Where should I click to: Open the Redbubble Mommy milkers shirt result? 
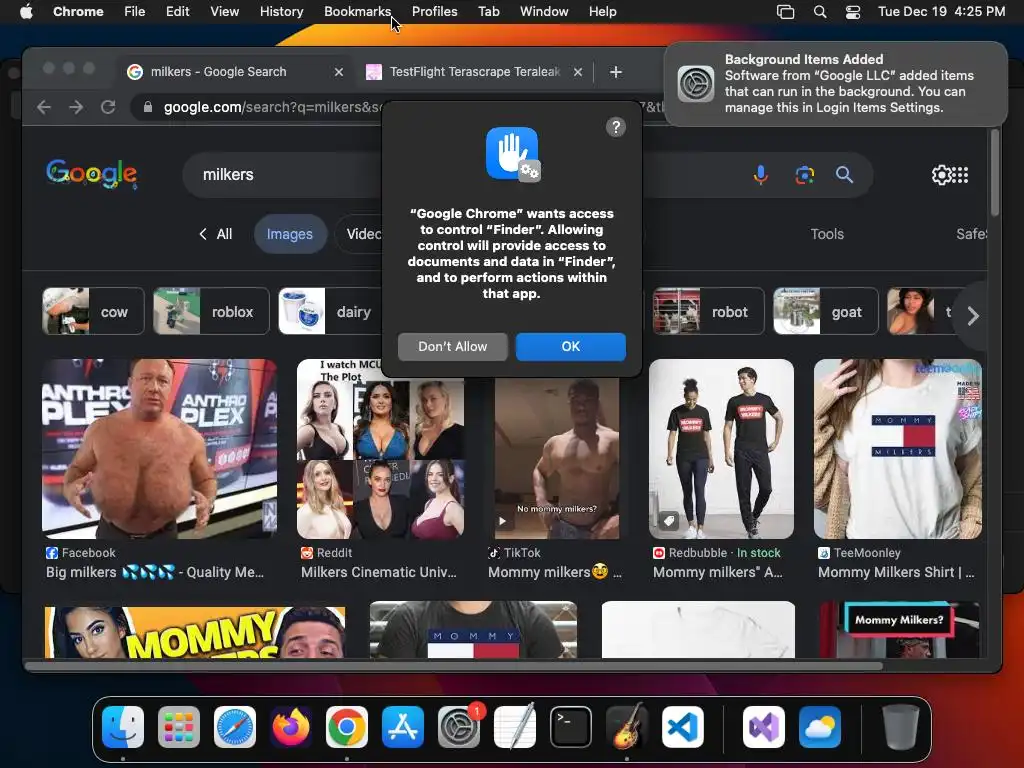click(721, 448)
